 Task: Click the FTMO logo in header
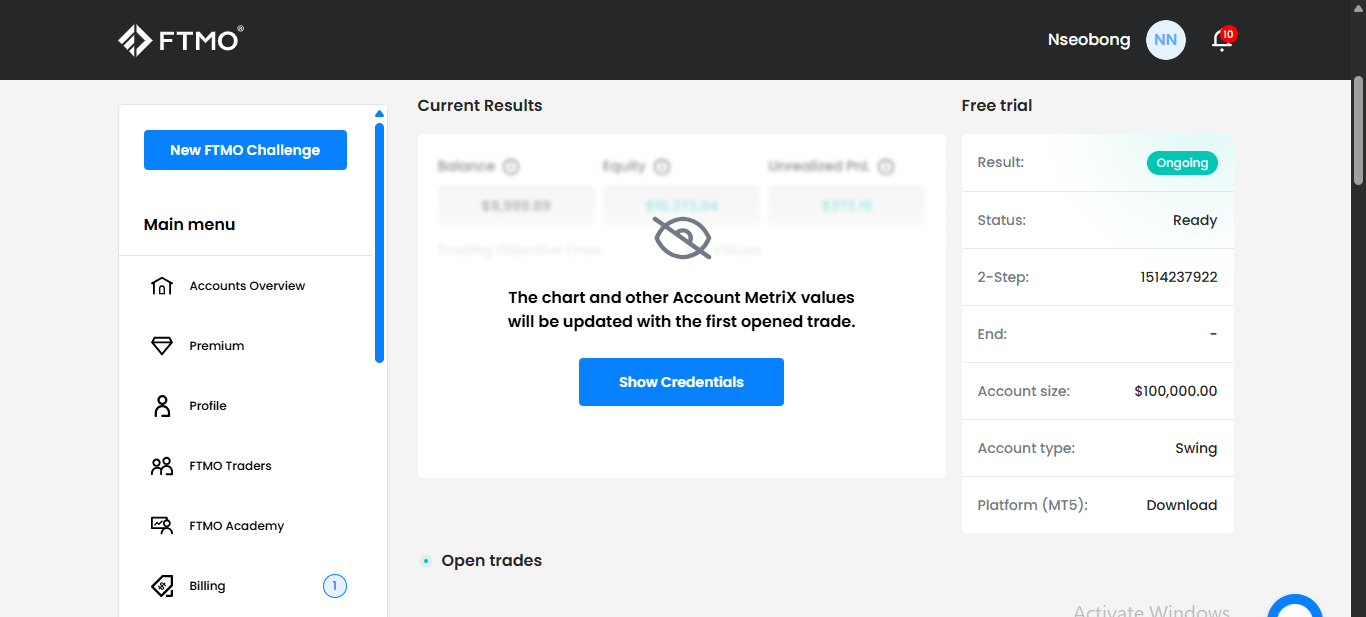tap(181, 40)
